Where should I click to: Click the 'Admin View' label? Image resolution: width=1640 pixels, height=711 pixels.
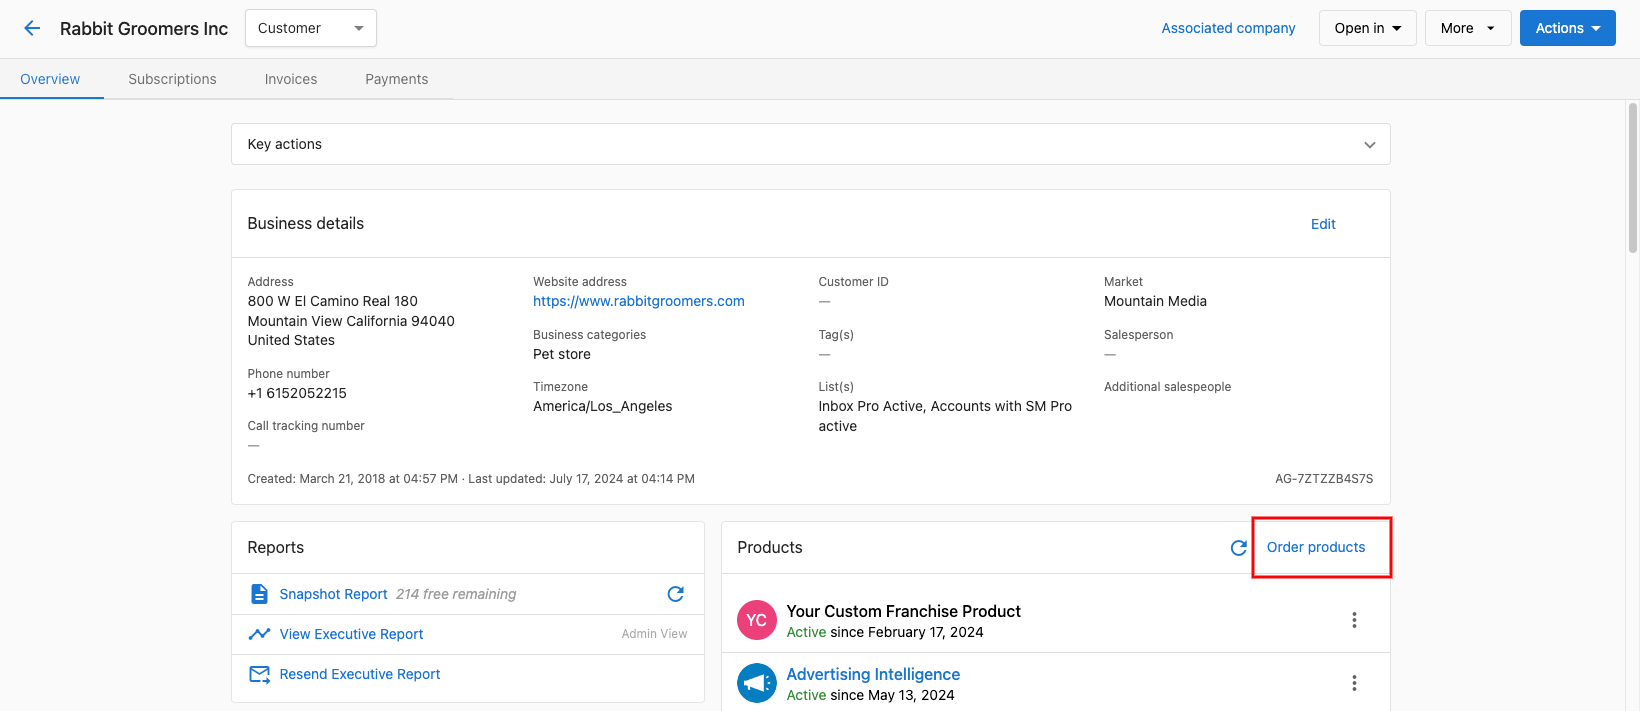[654, 634]
